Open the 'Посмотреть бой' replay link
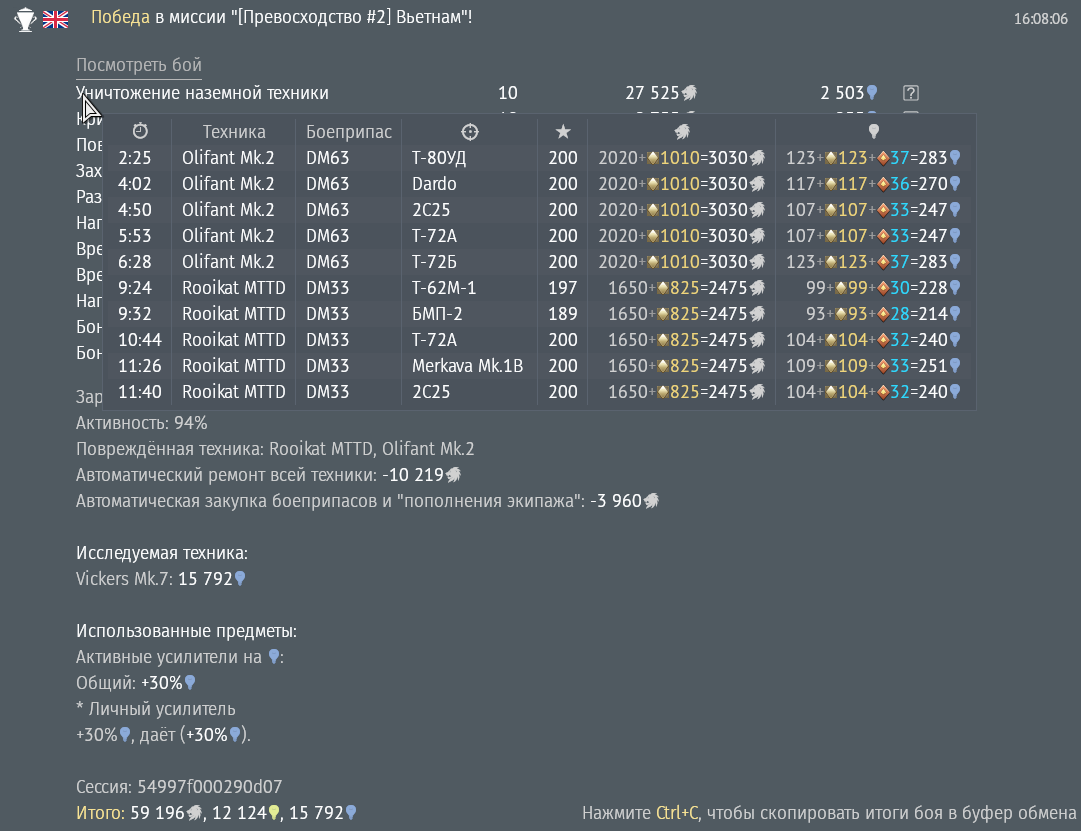Image resolution: width=1081 pixels, height=831 pixels. 139,65
